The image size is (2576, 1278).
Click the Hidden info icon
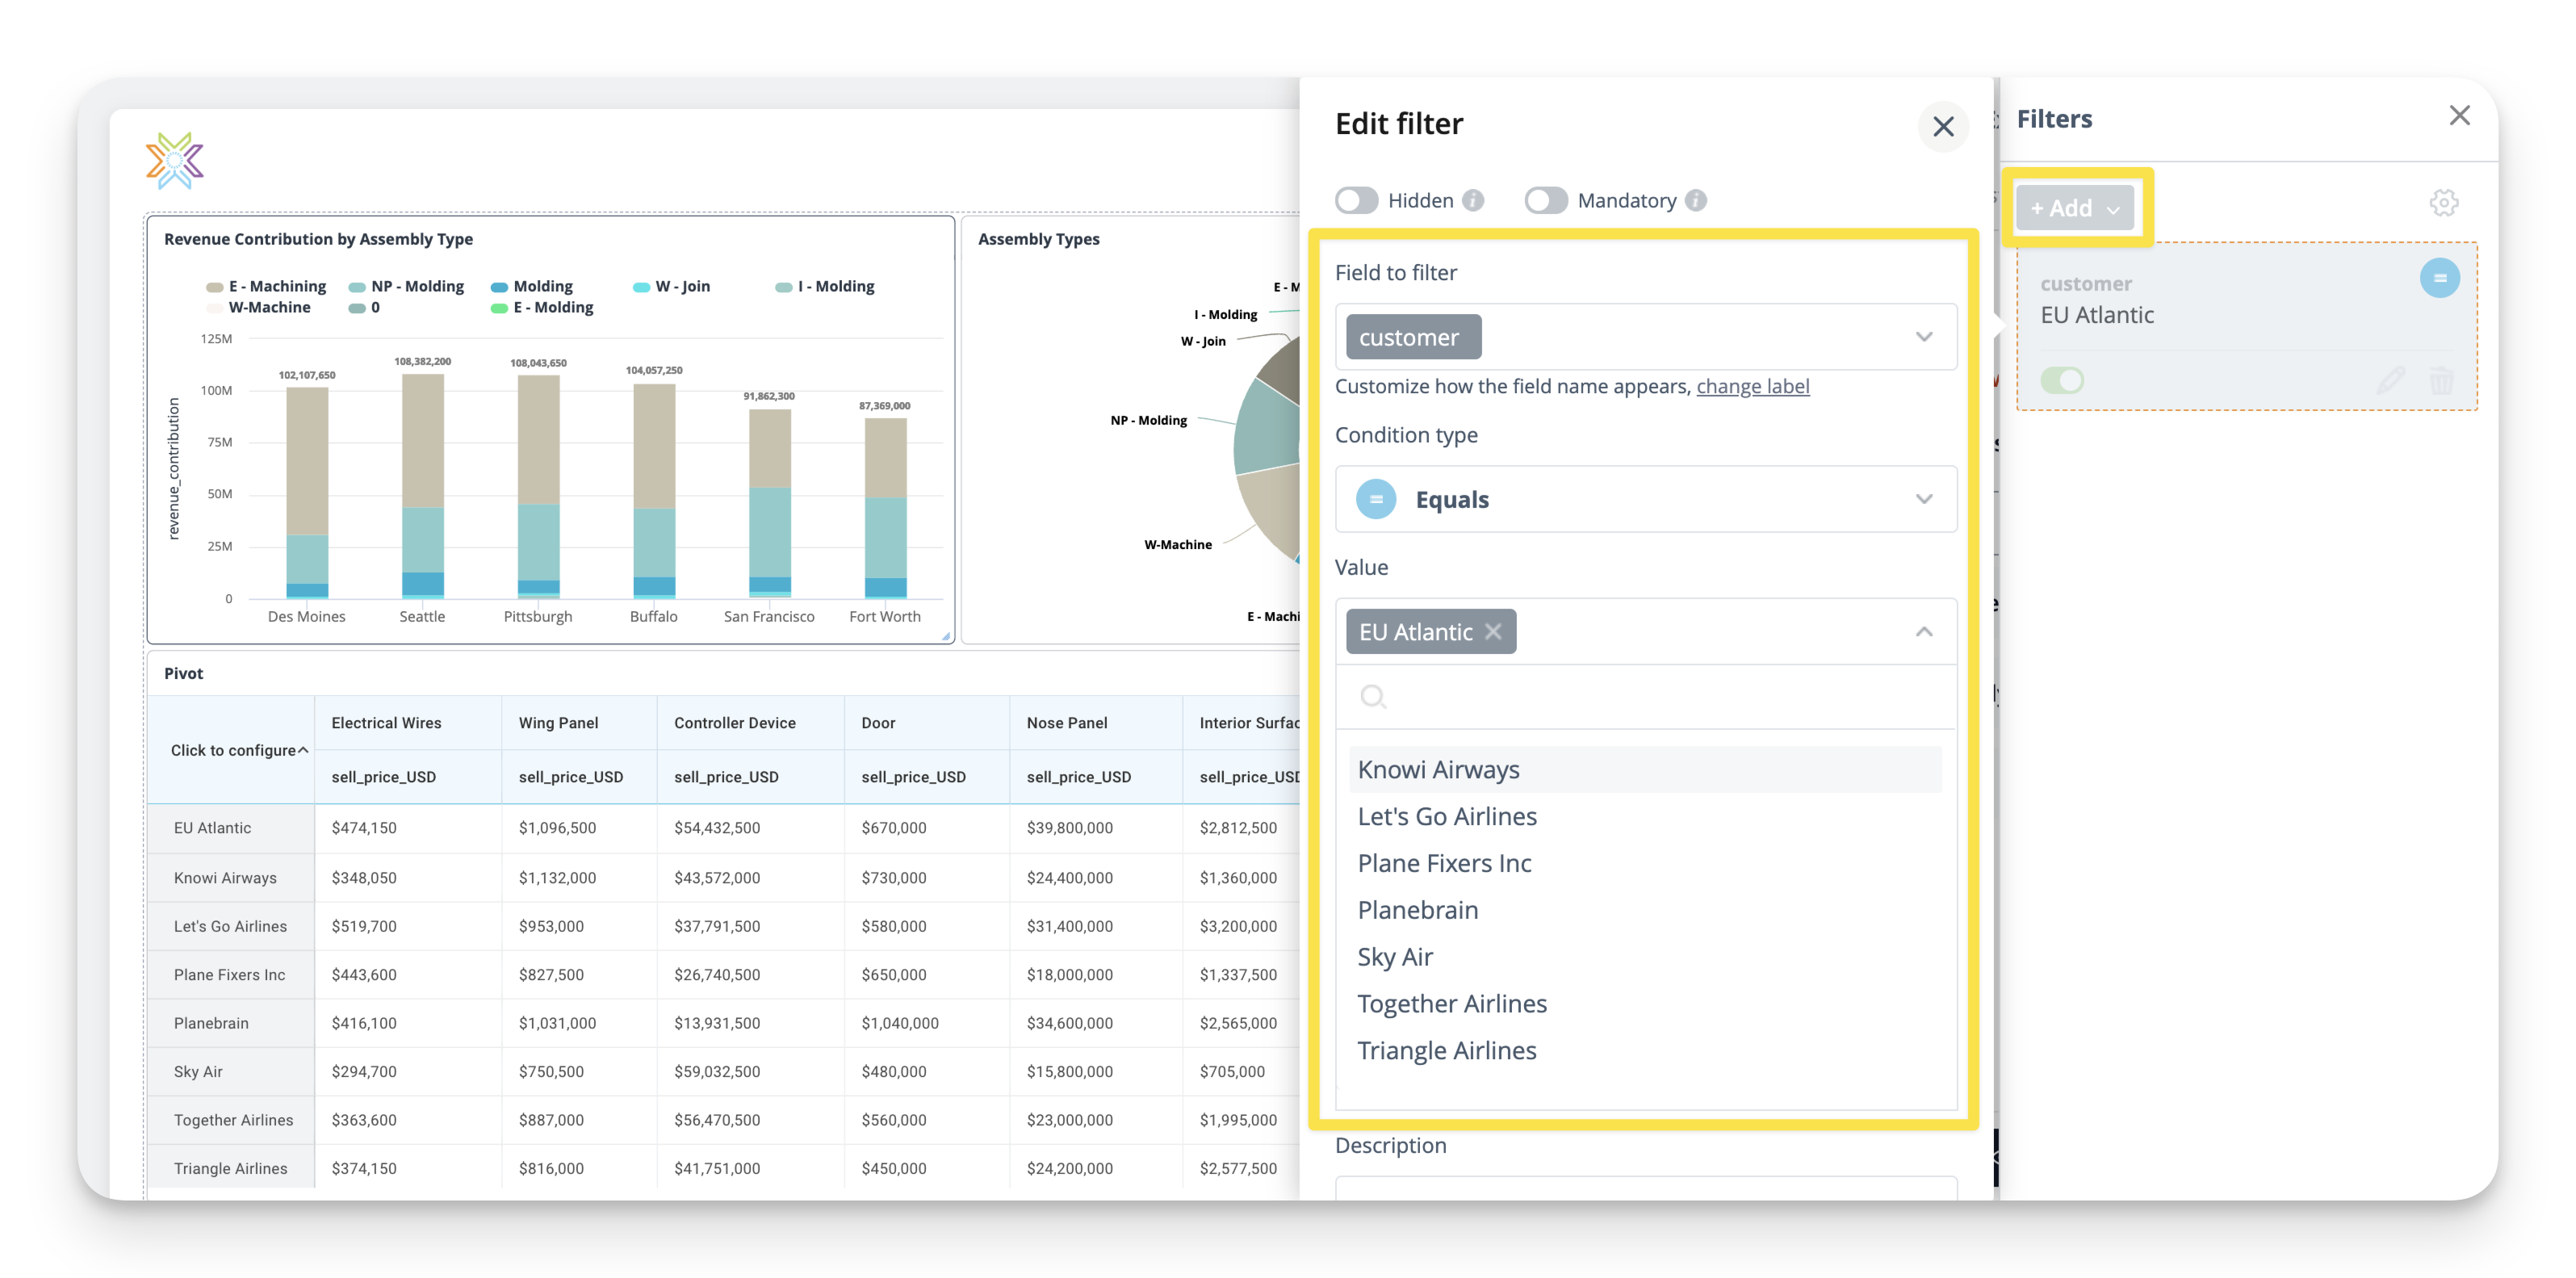pyautogui.click(x=1473, y=201)
